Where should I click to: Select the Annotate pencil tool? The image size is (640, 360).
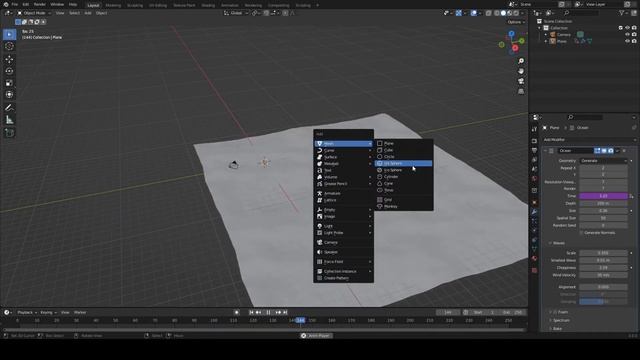(9, 108)
